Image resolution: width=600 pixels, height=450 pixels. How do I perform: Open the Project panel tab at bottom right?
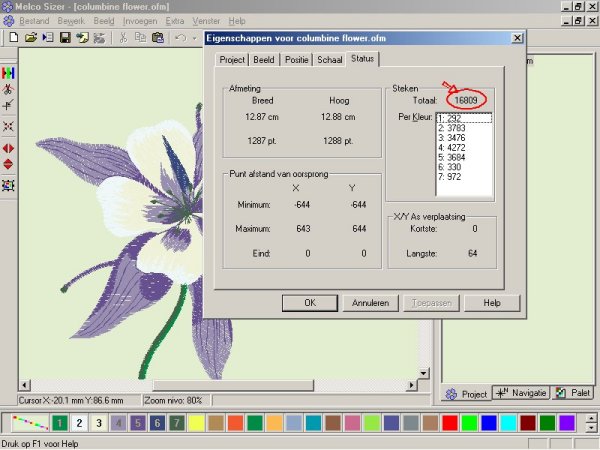click(x=466, y=394)
